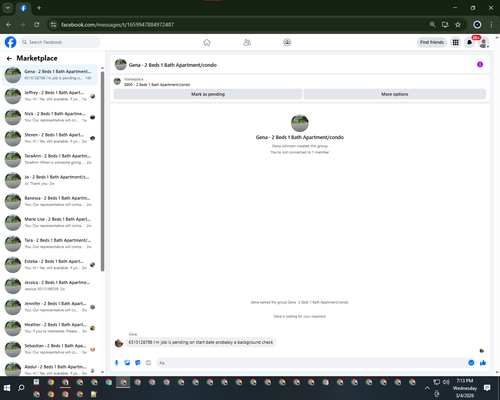Open Steven - 2 Beds 1 Bath conversation
Viewport: 500px width, 400px height.
(x=50, y=138)
